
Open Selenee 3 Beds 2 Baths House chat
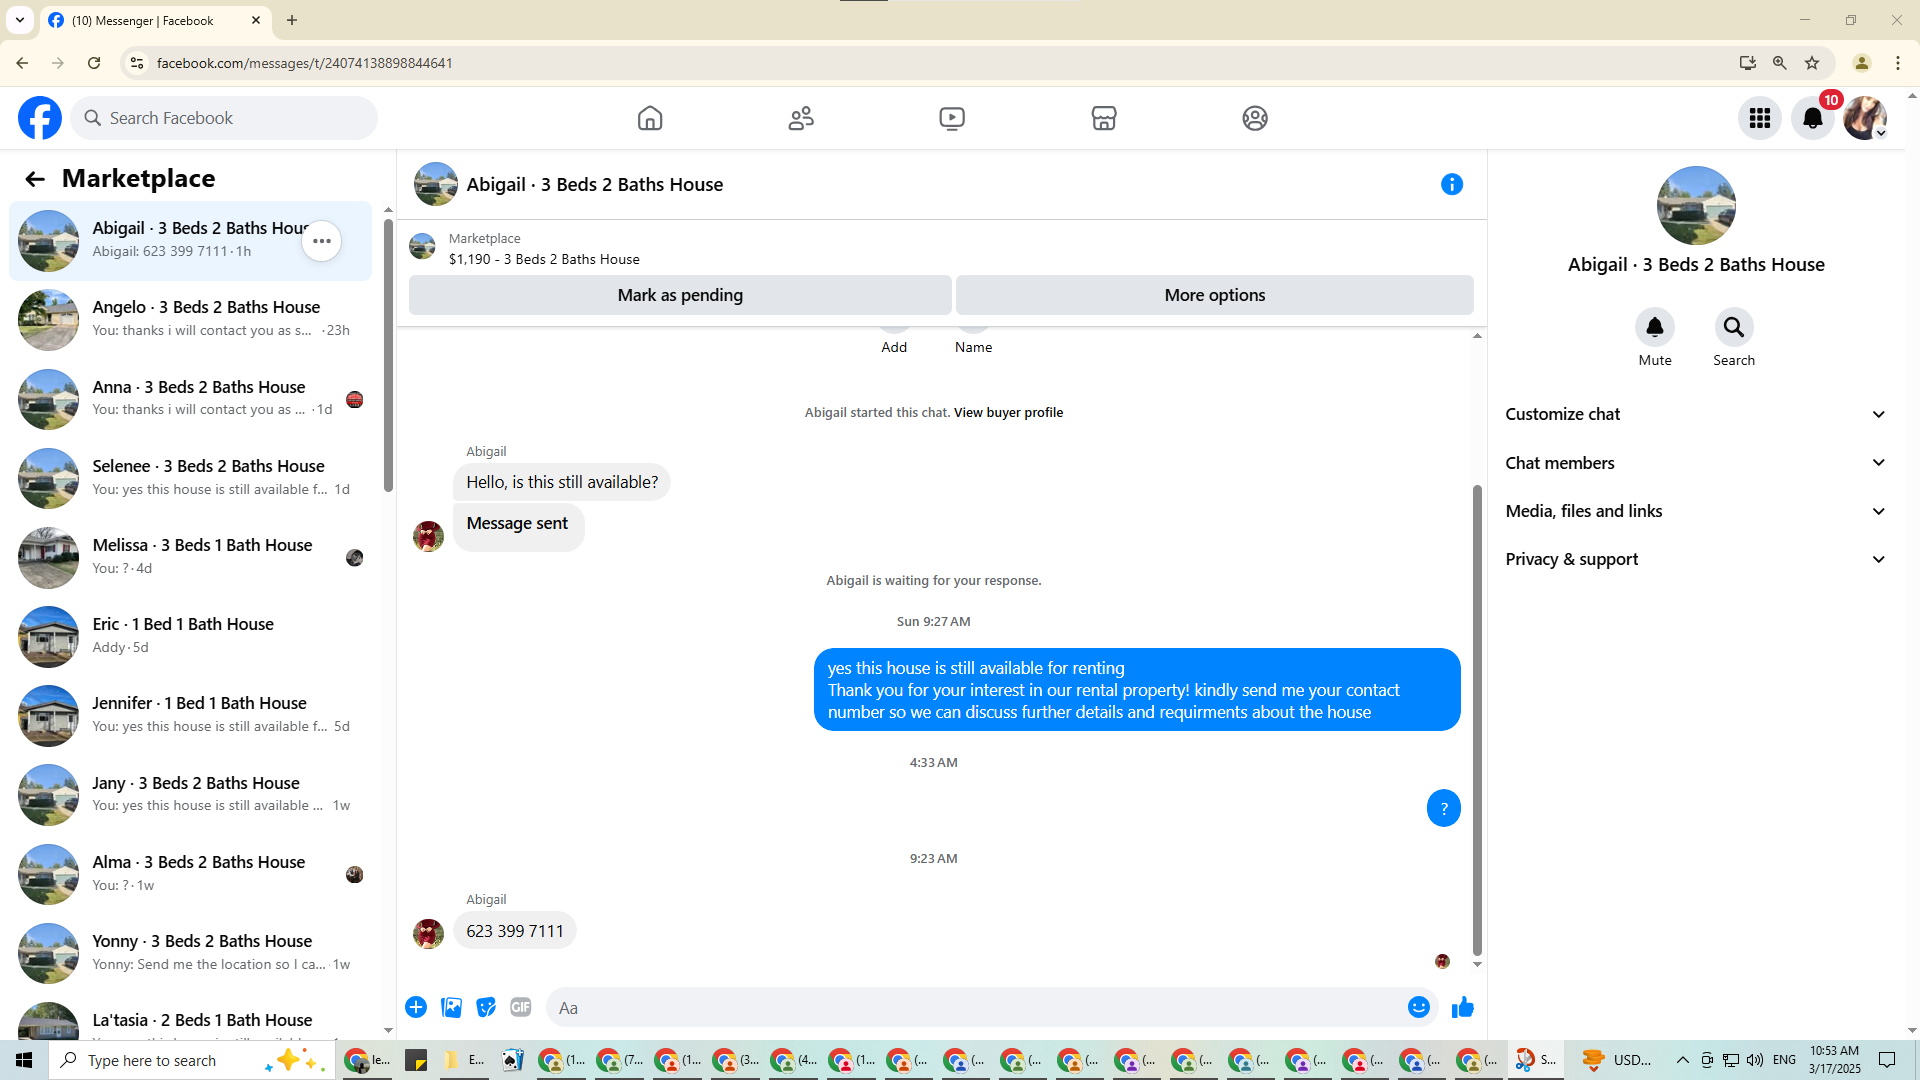pos(190,478)
